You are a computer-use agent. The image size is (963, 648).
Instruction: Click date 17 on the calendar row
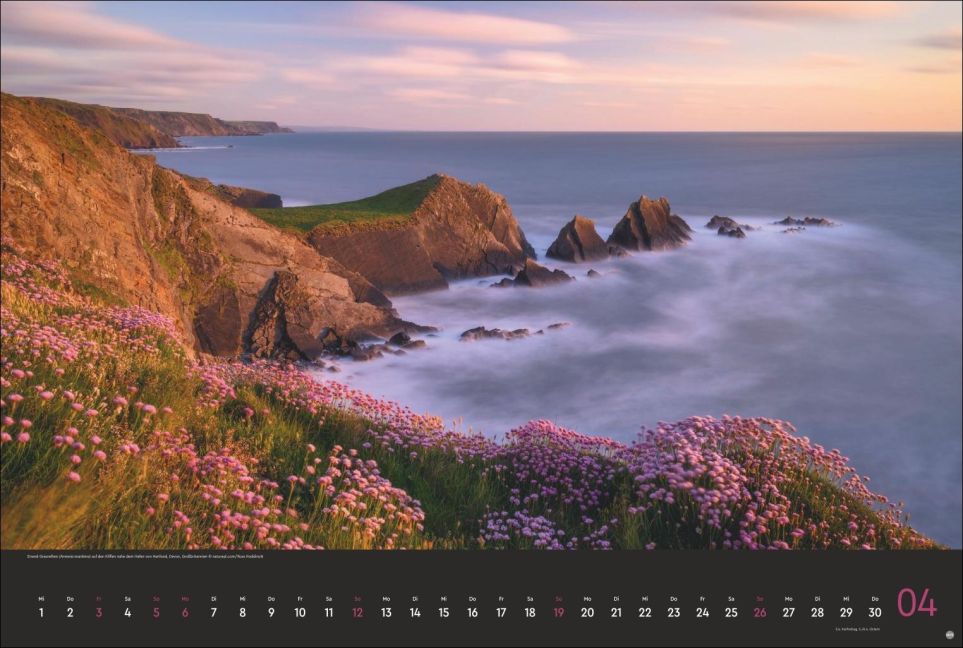point(501,612)
